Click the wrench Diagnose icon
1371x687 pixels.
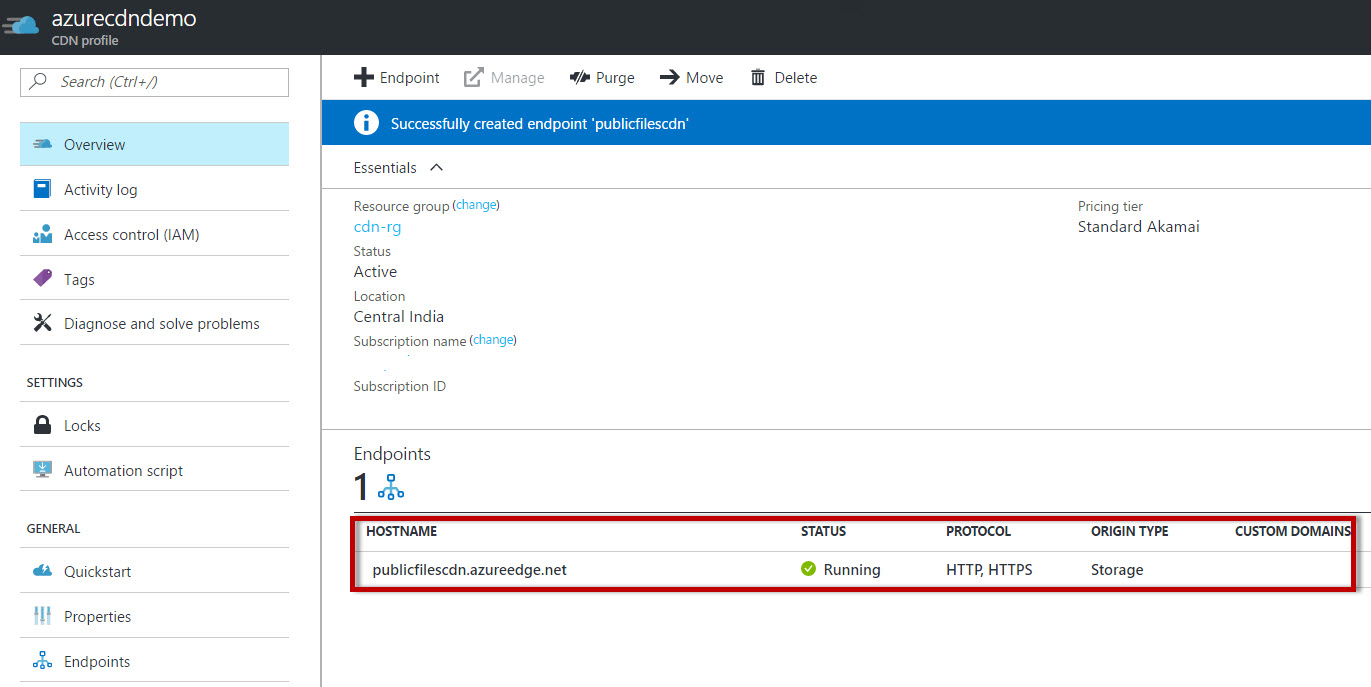point(42,323)
